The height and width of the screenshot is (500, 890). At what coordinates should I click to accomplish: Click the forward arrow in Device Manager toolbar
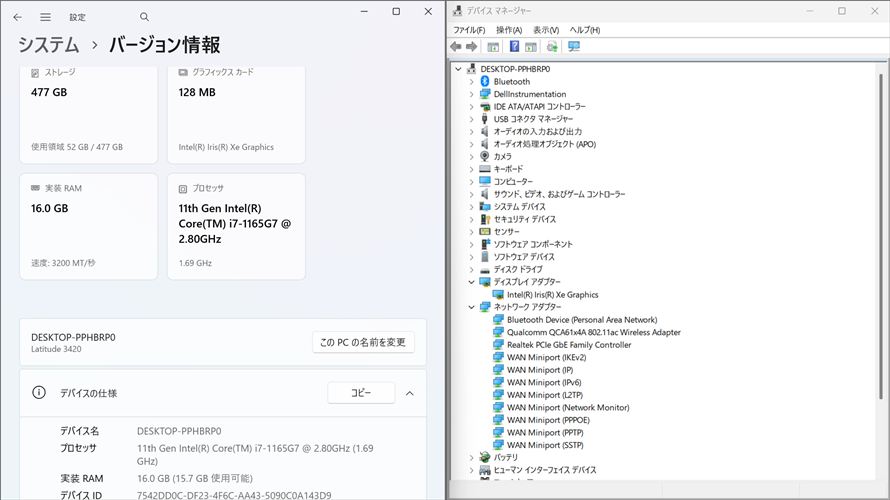pos(471,47)
